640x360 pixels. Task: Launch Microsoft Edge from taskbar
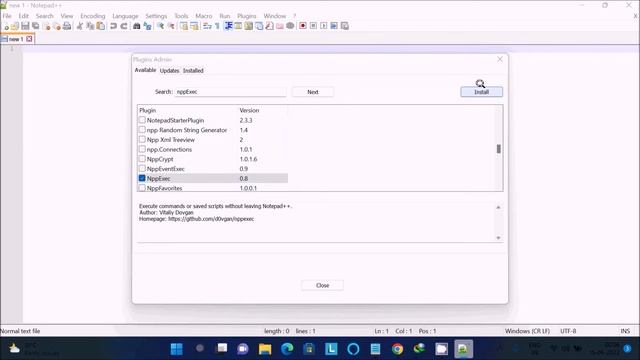pyautogui.click(x=287, y=349)
